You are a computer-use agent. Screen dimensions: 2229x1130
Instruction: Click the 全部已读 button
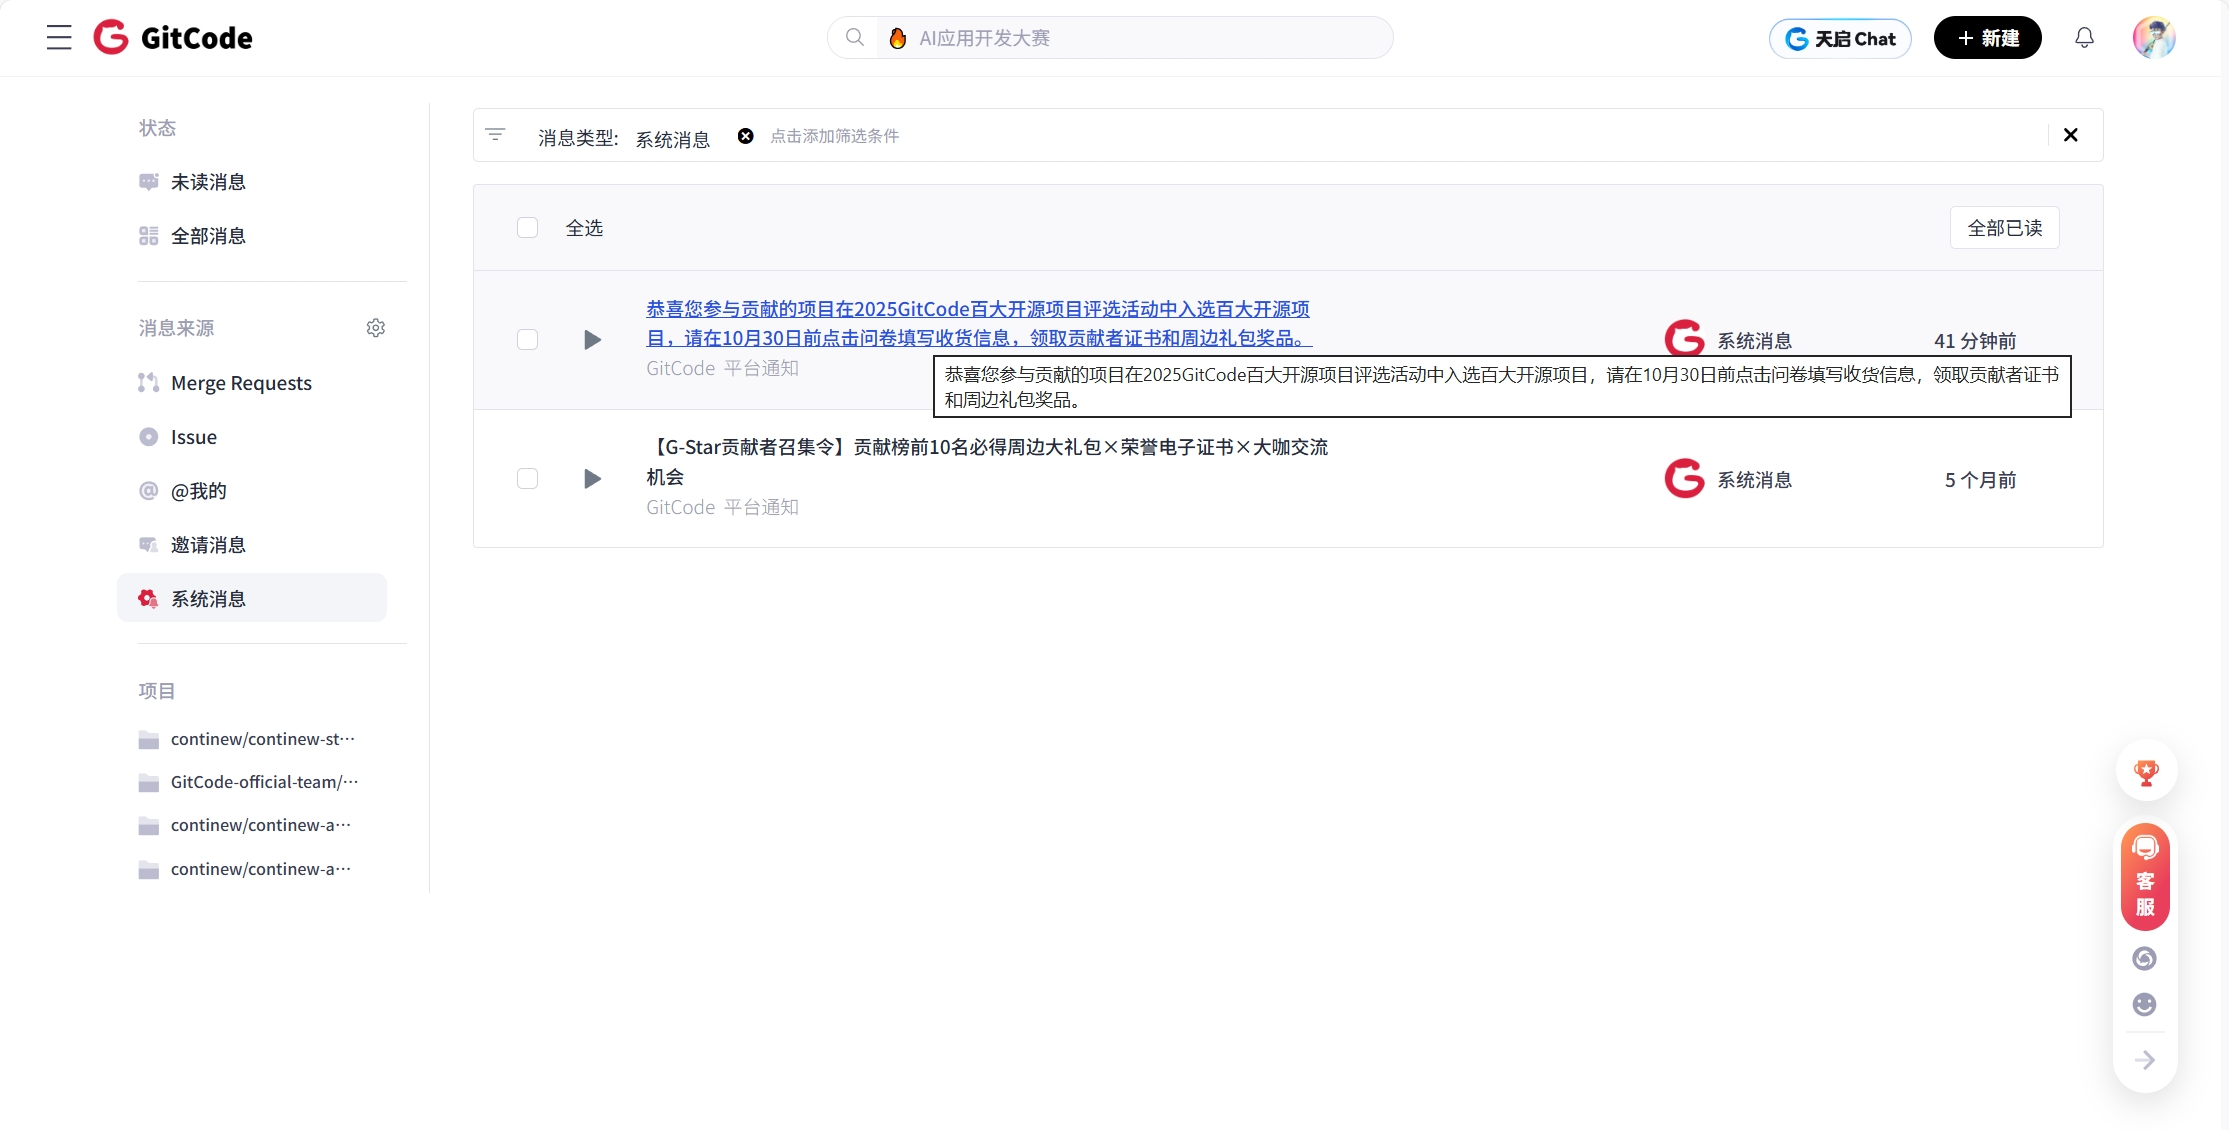click(x=2004, y=228)
